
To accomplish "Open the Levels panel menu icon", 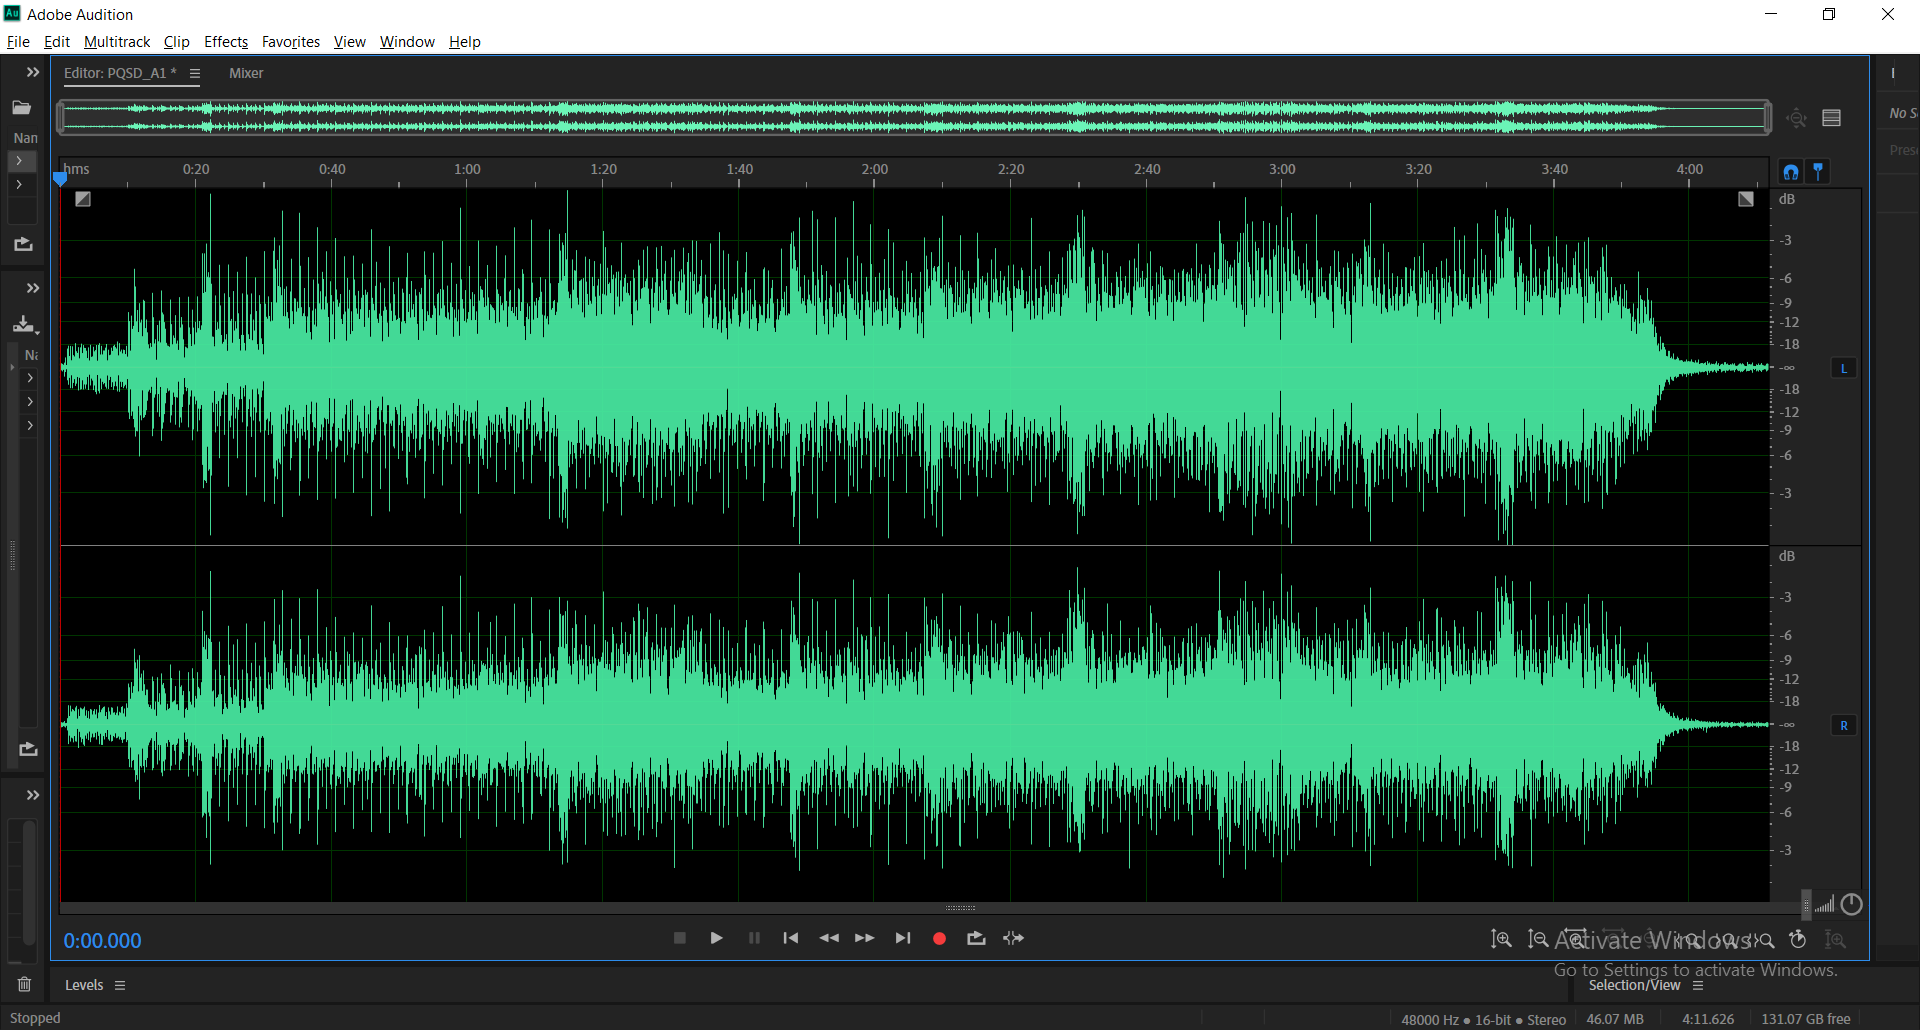I will [x=120, y=985].
